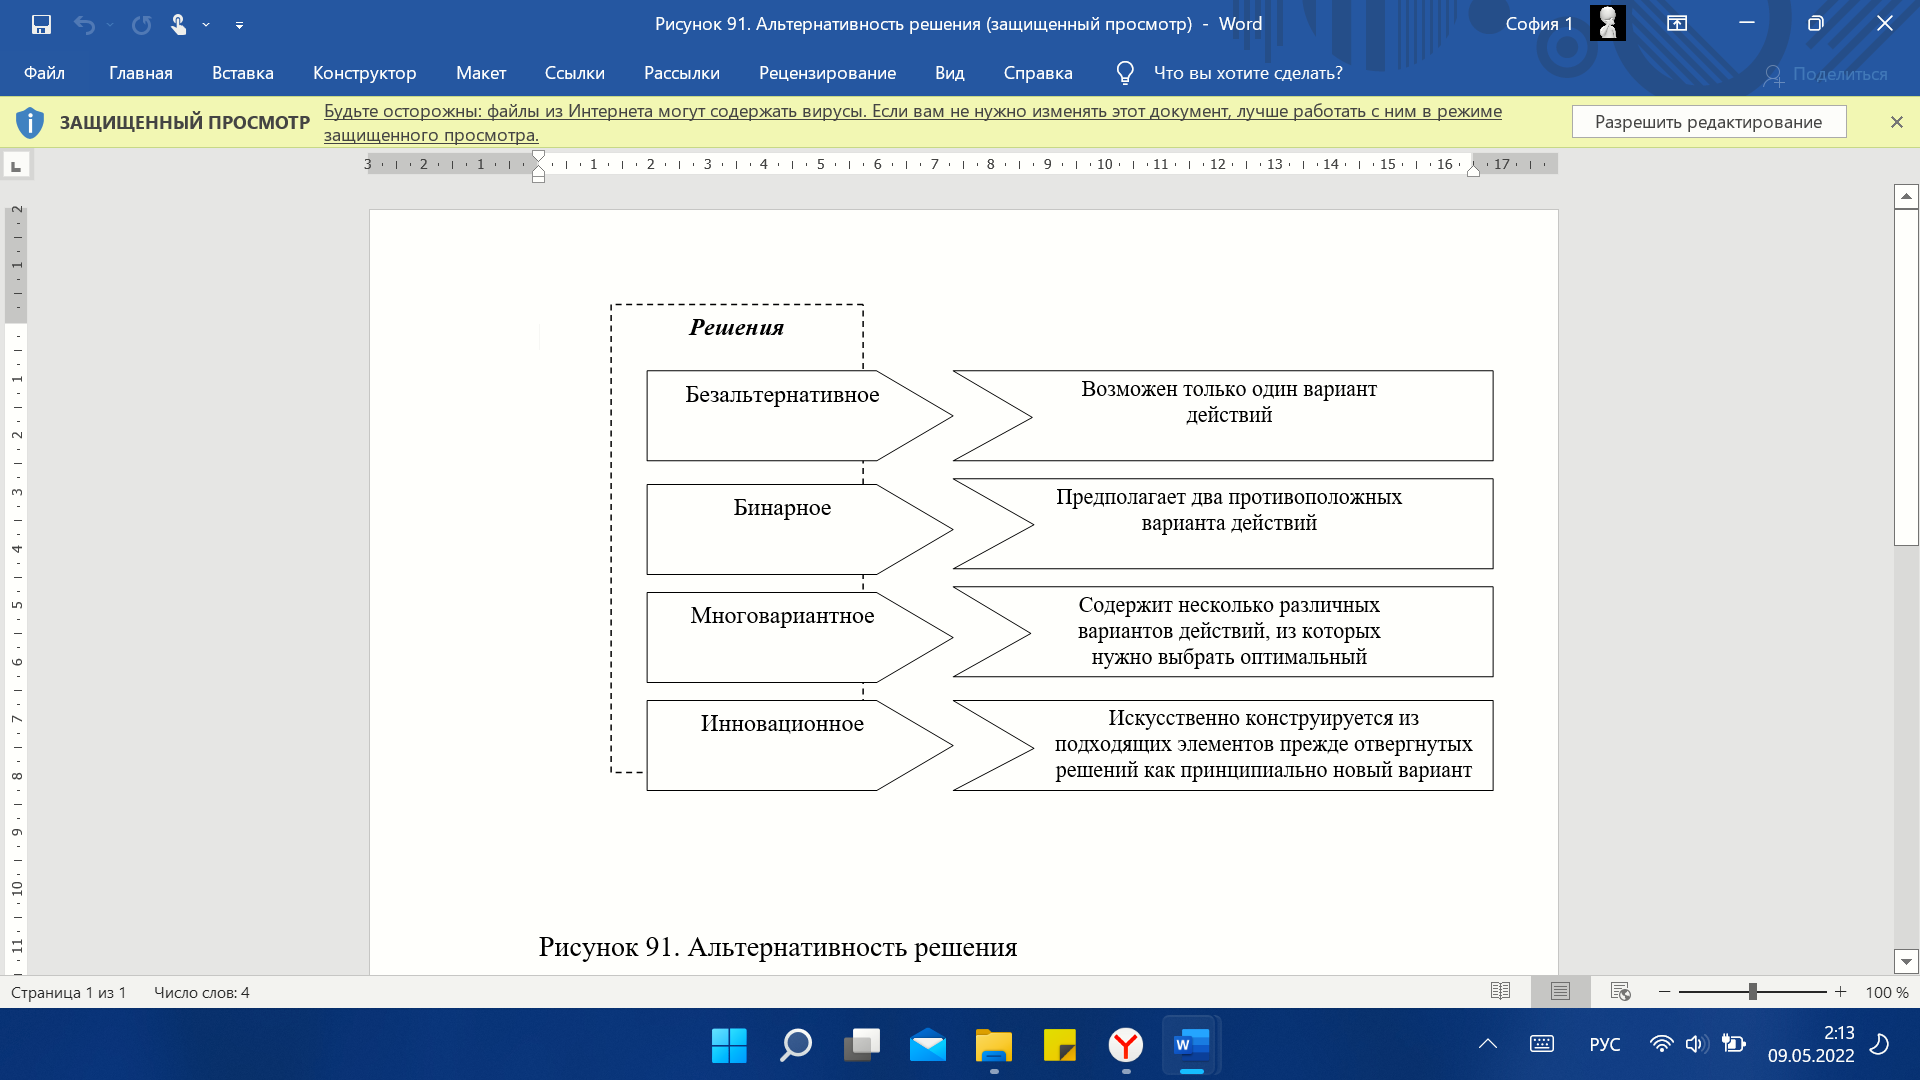Open the Mail app in taskbar
The height and width of the screenshot is (1080, 1920).
point(928,1046)
